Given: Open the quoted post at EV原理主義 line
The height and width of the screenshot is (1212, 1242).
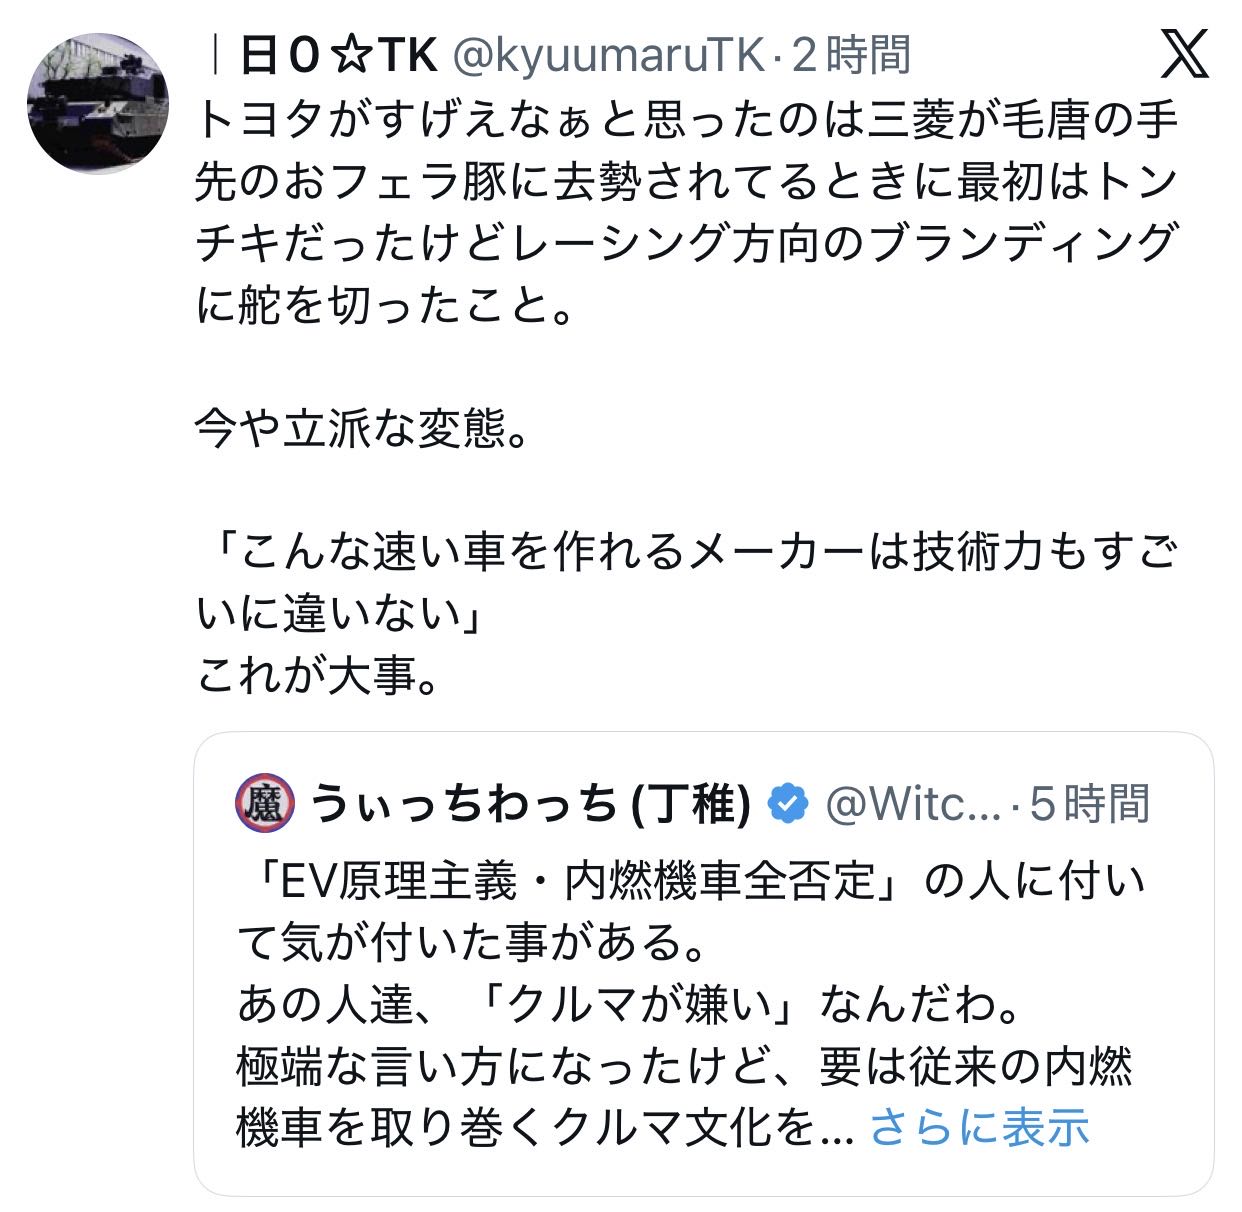Looking at the screenshot, I should click(x=690, y=882).
